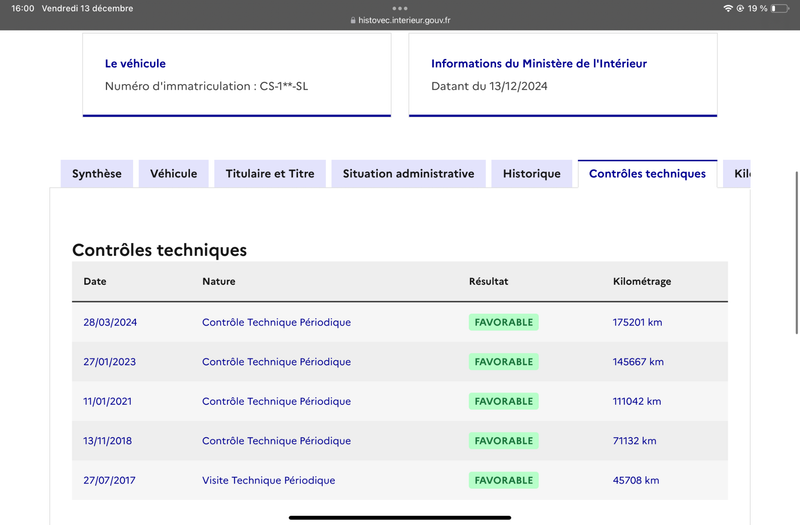Click the FAVORABLE badge for 28/03/2024
This screenshot has height=525, width=800.
pyautogui.click(x=504, y=322)
